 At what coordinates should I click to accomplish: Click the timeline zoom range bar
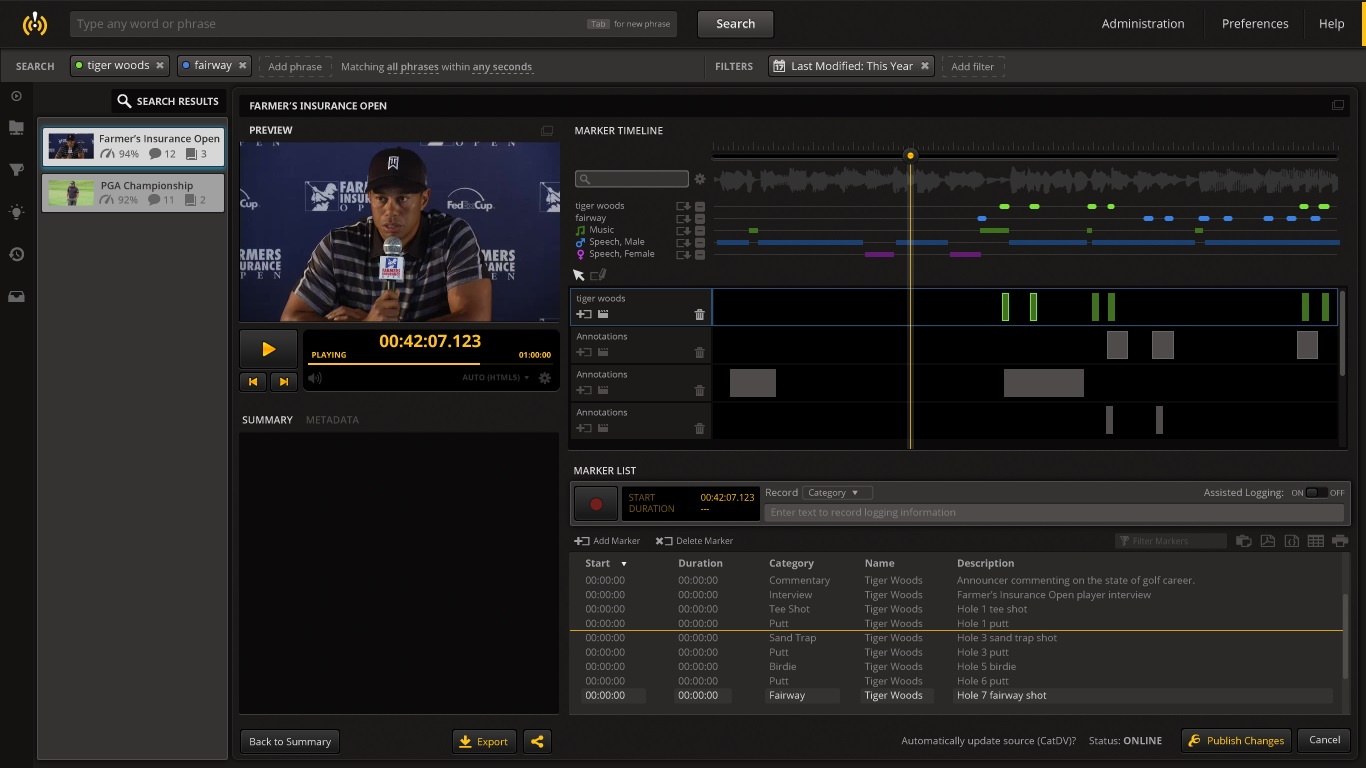[x=1025, y=157]
